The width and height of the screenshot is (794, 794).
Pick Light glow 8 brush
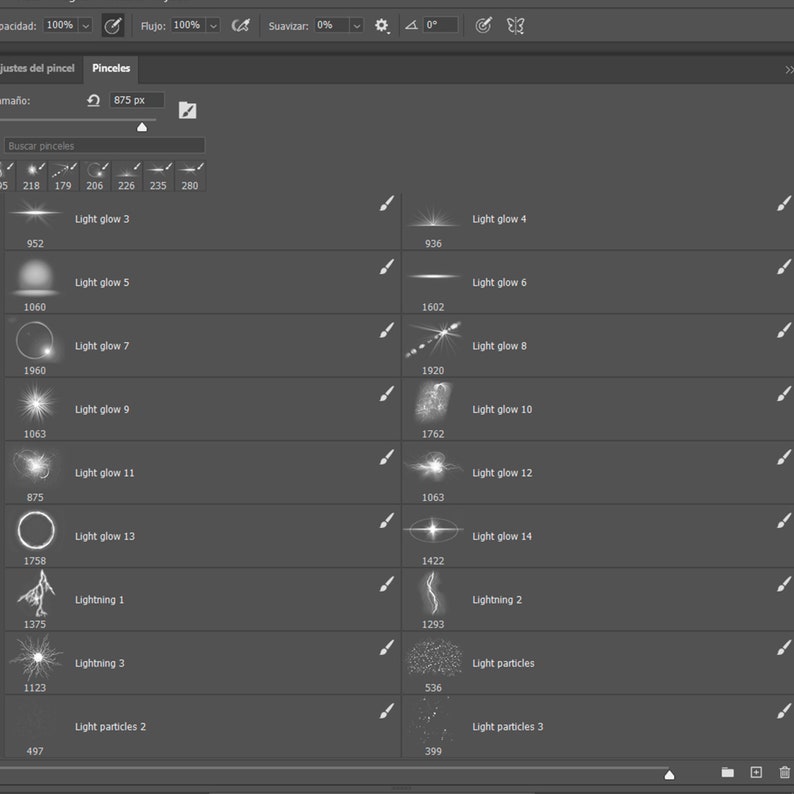point(598,346)
